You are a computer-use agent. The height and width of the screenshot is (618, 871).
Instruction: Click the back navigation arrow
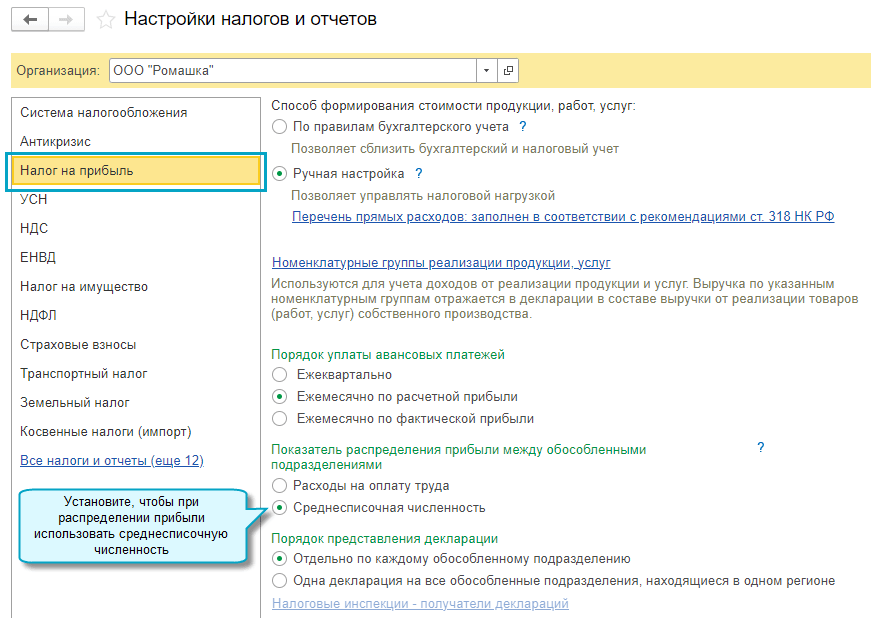tap(30, 19)
